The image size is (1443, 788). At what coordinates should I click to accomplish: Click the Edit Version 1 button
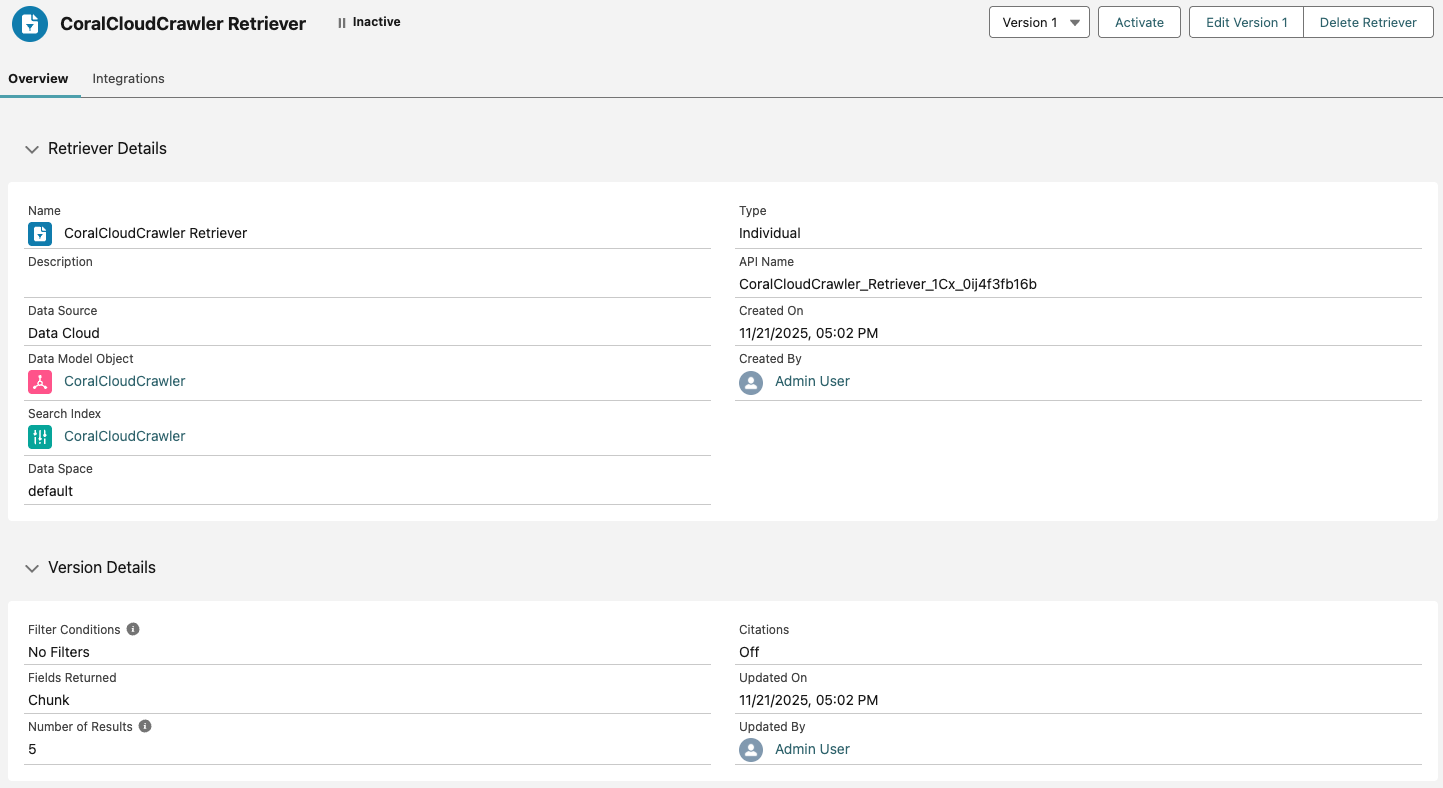[1246, 23]
